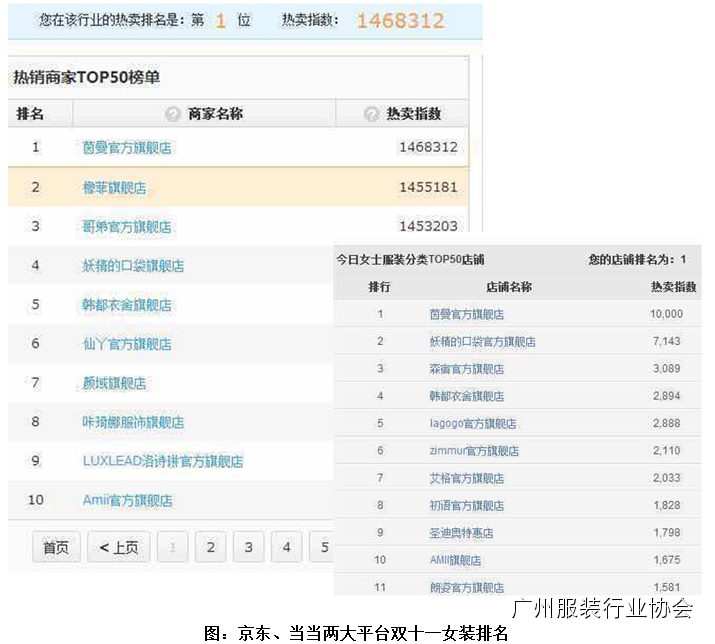Open 艾格官方旗舰店 link
The width and height of the screenshot is (715, 644).
tap(466, 478)
